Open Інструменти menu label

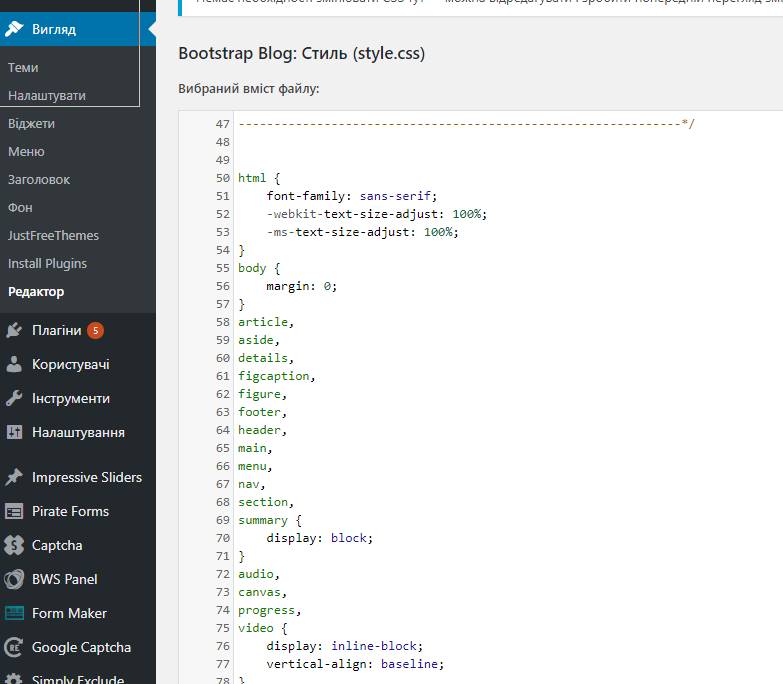tap(71, 398)
